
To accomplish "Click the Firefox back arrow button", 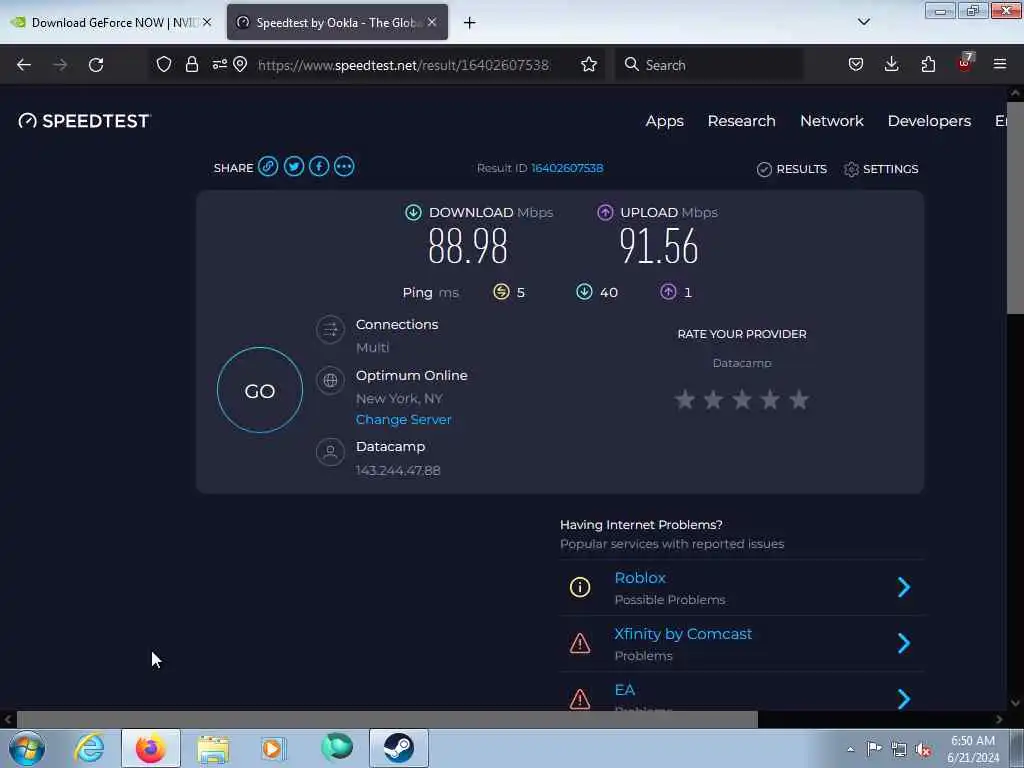I will point(24,65).
